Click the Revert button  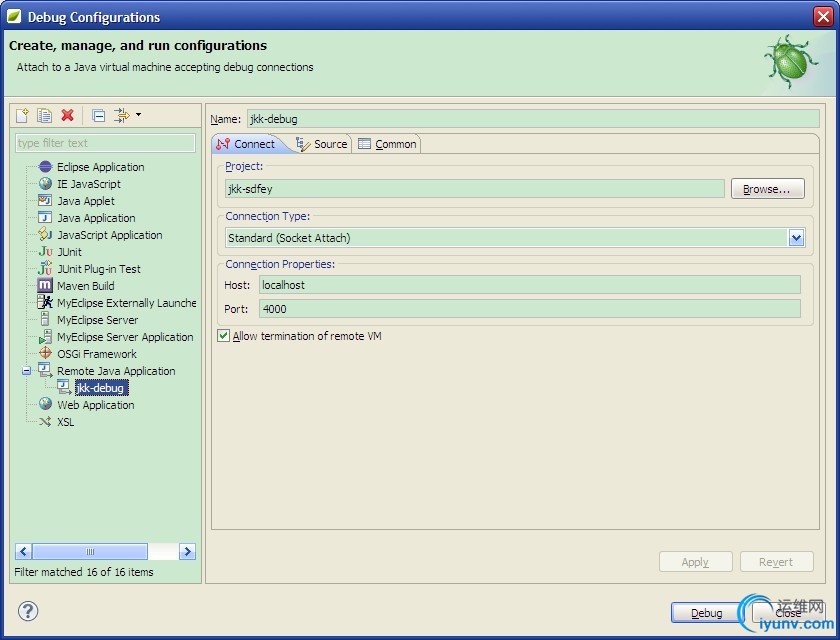click(776, 562)
